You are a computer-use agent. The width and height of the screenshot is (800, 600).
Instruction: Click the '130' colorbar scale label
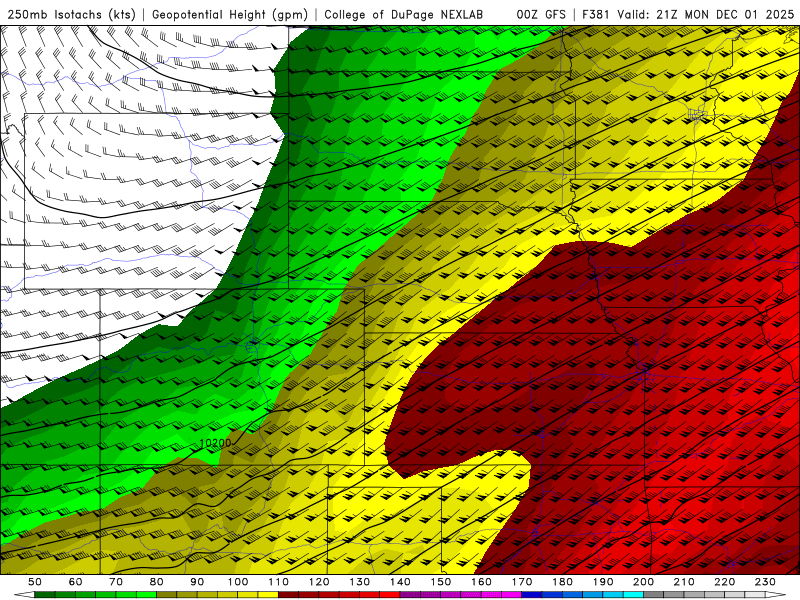point(360,582)
